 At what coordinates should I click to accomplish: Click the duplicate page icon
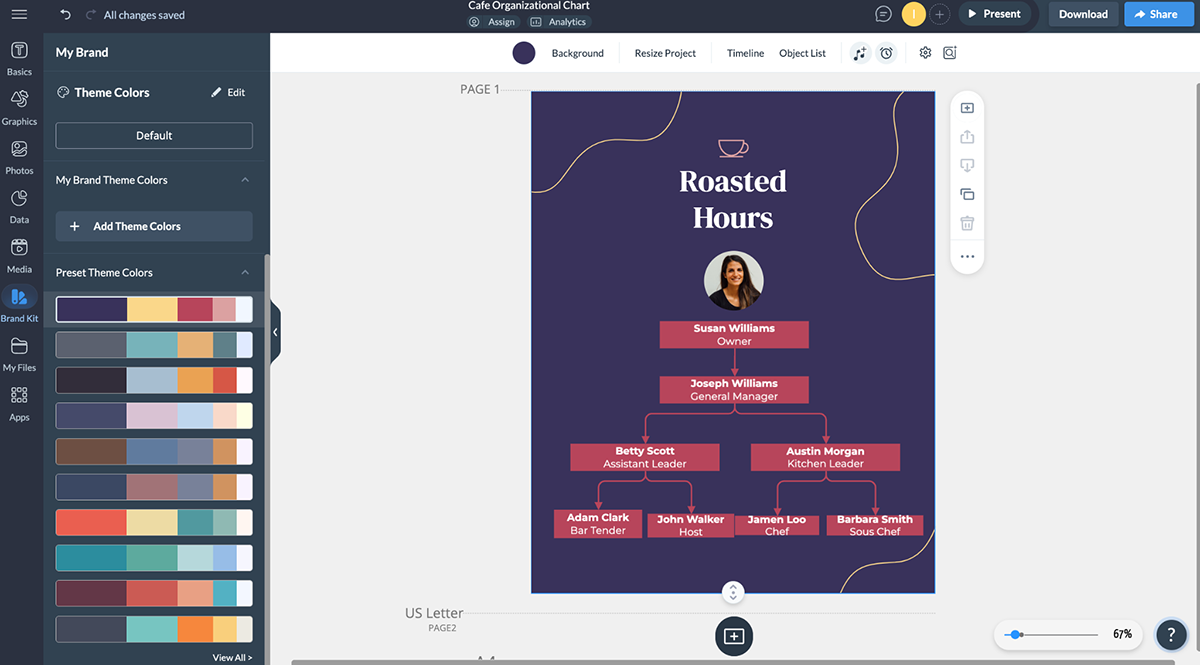[967, 194]
